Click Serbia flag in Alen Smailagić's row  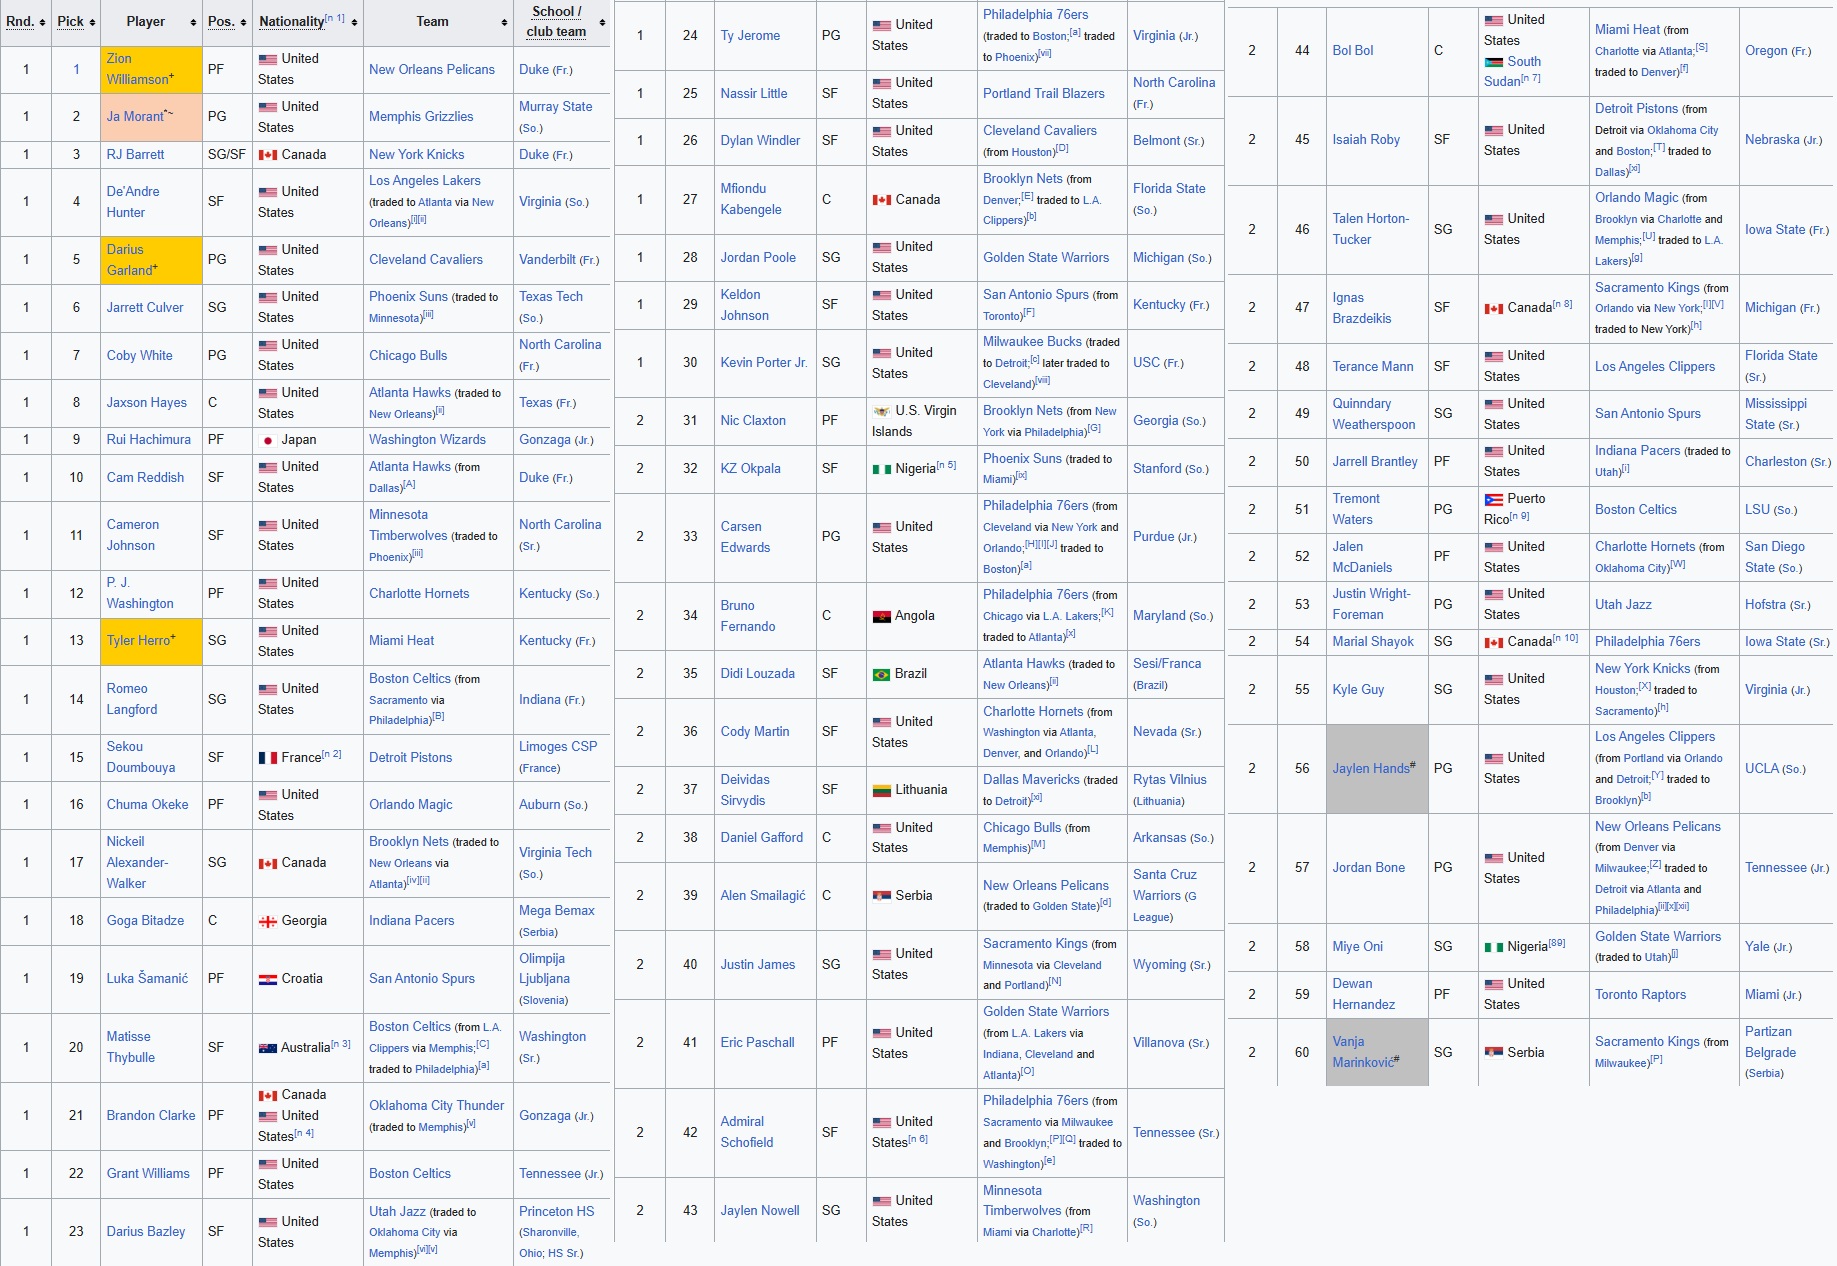tap(881, 896)
